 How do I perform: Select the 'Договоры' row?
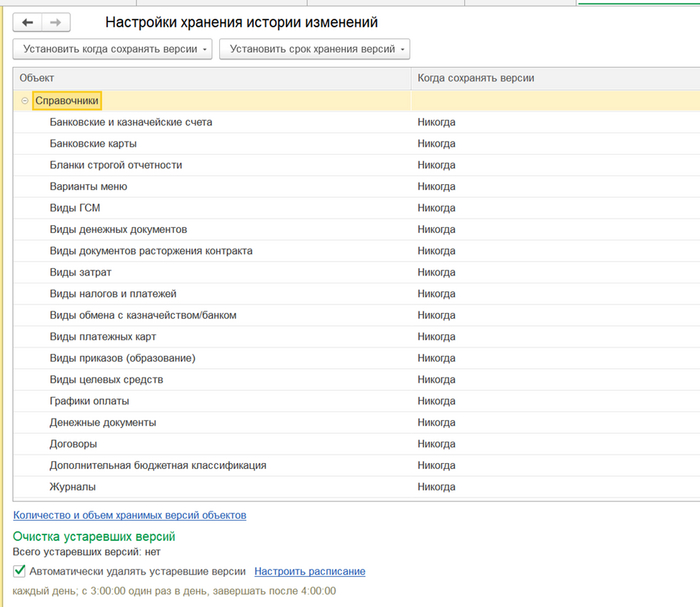coord(73,444)
